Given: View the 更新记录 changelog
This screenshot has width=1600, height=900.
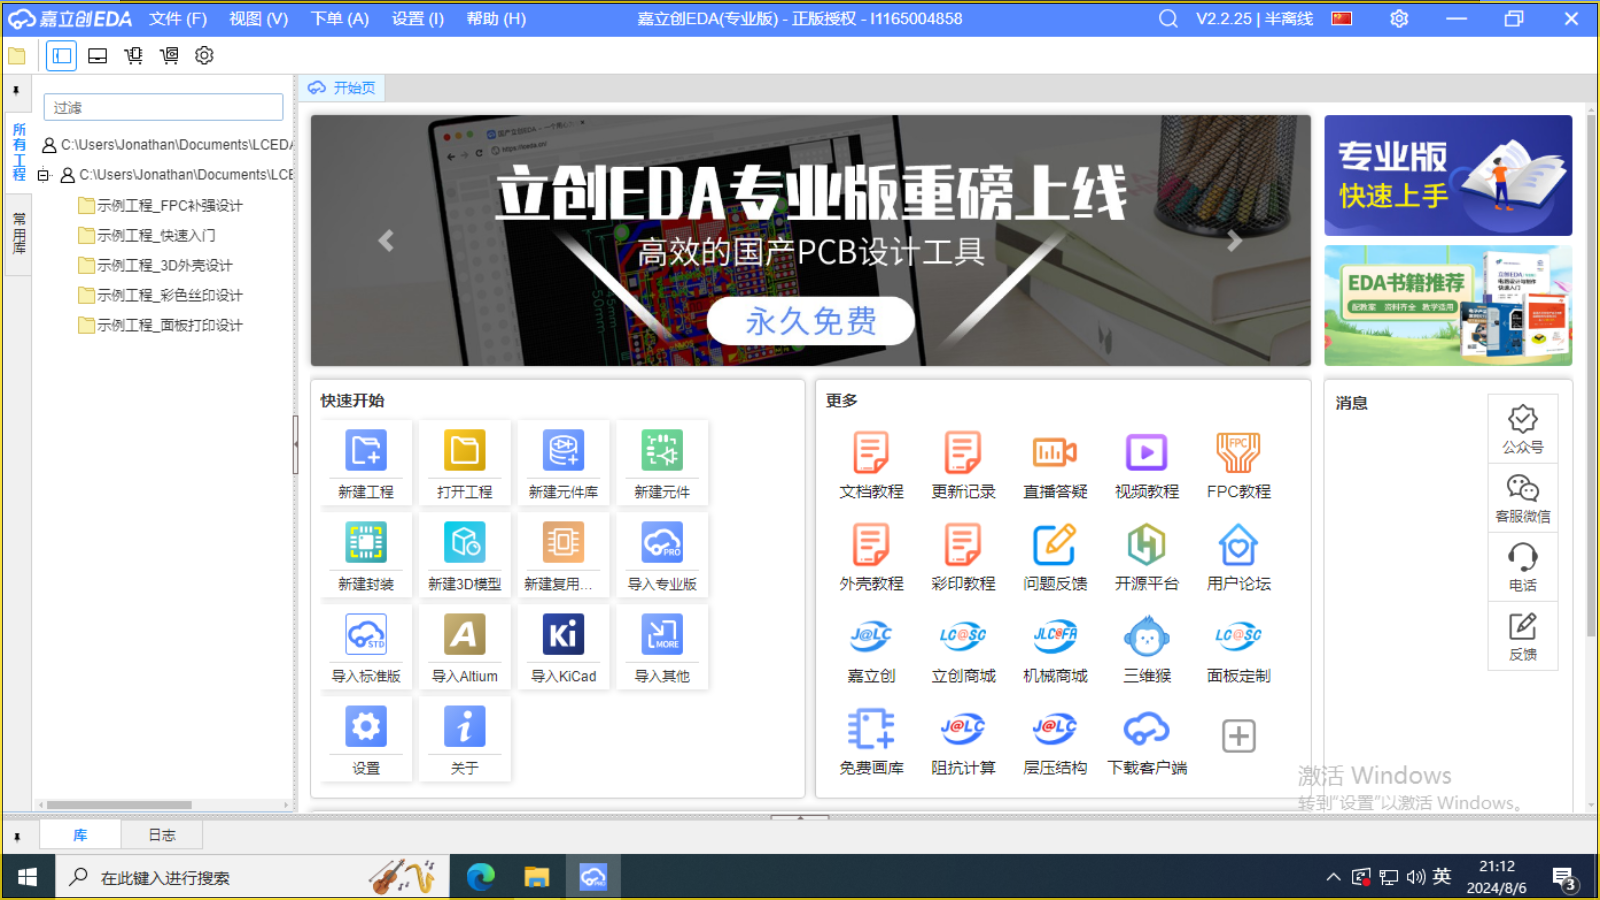Looking at the screenshot, I should point(963,453).
